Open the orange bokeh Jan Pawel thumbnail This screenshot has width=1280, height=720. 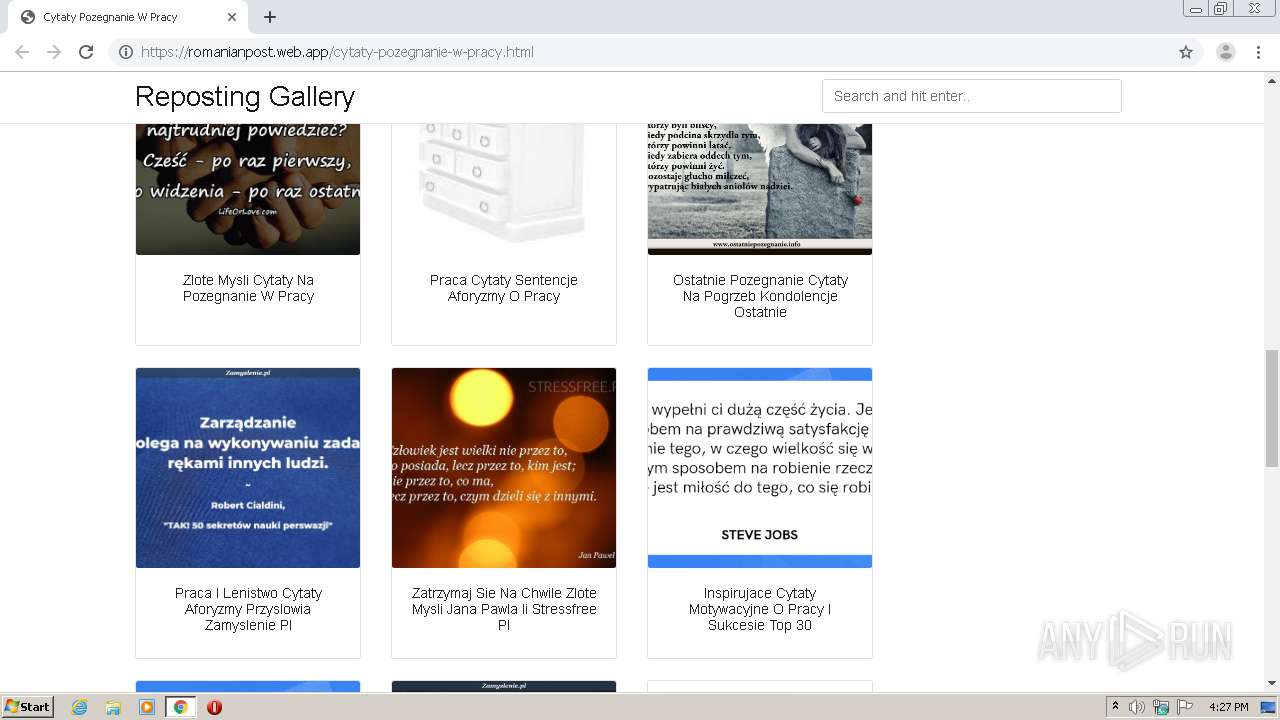click(x=504, y=468)
